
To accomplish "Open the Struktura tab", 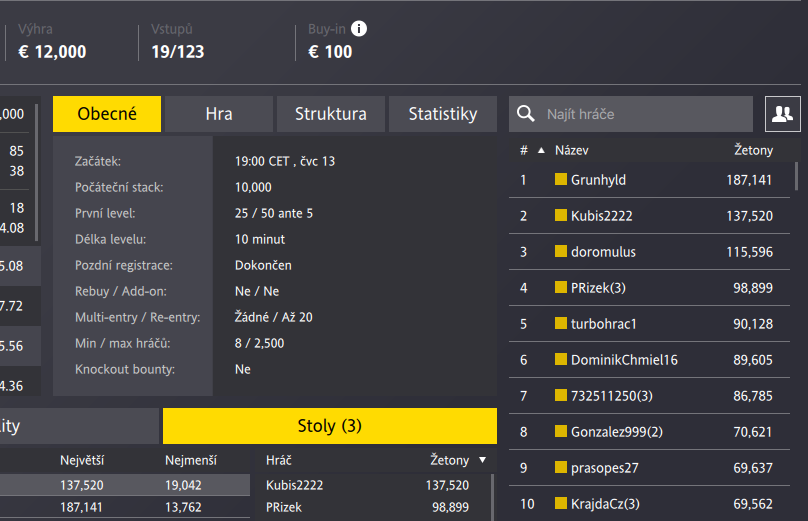I will pyautogui.click(x=330, y=114).
